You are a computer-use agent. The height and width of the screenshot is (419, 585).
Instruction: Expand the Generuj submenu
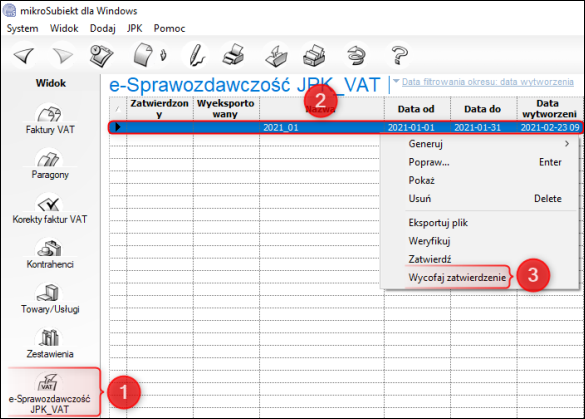(x=480, y=144)
